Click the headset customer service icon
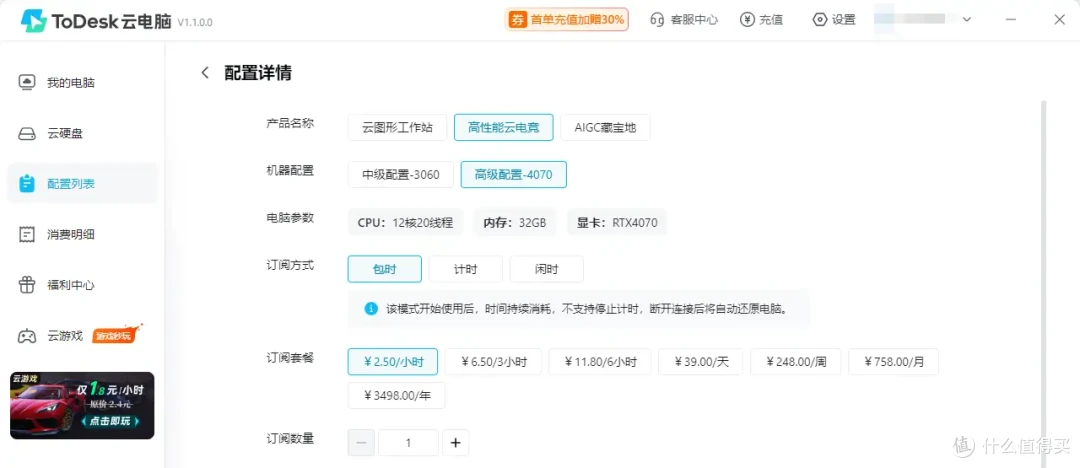The height and width of the screenshot is (468, 1080). coord(657,19)
